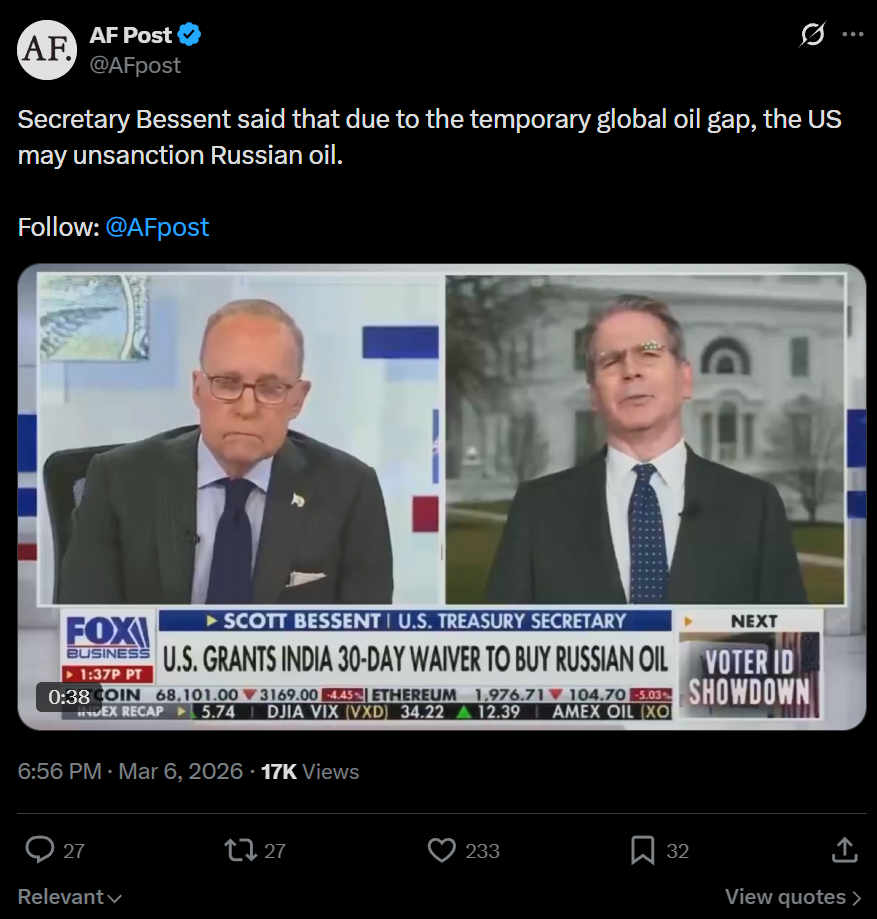877x919 pixels.
Task: Open View quotes link
Action: (793, 897)
